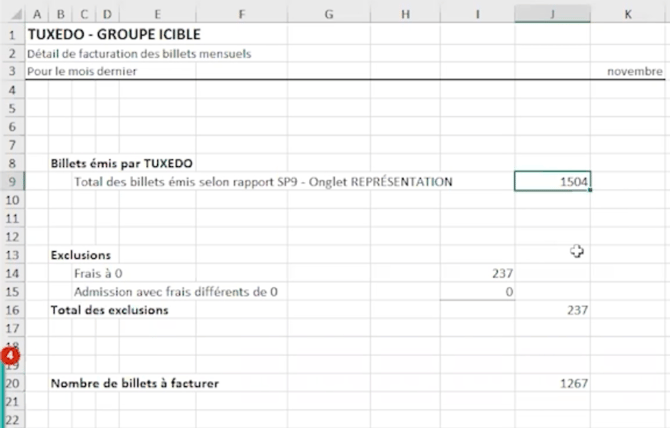Click the 237 total on 'Total des exclusions' row
The height and width of the screenshot is (428, 670).
pos(577,310)
